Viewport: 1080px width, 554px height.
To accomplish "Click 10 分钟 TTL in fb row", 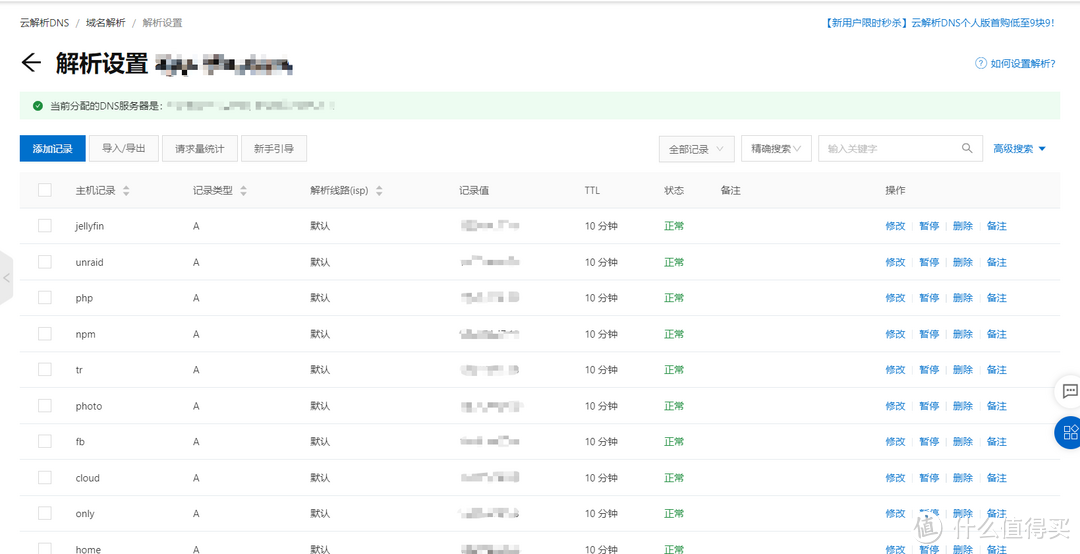I will point(601,441).
